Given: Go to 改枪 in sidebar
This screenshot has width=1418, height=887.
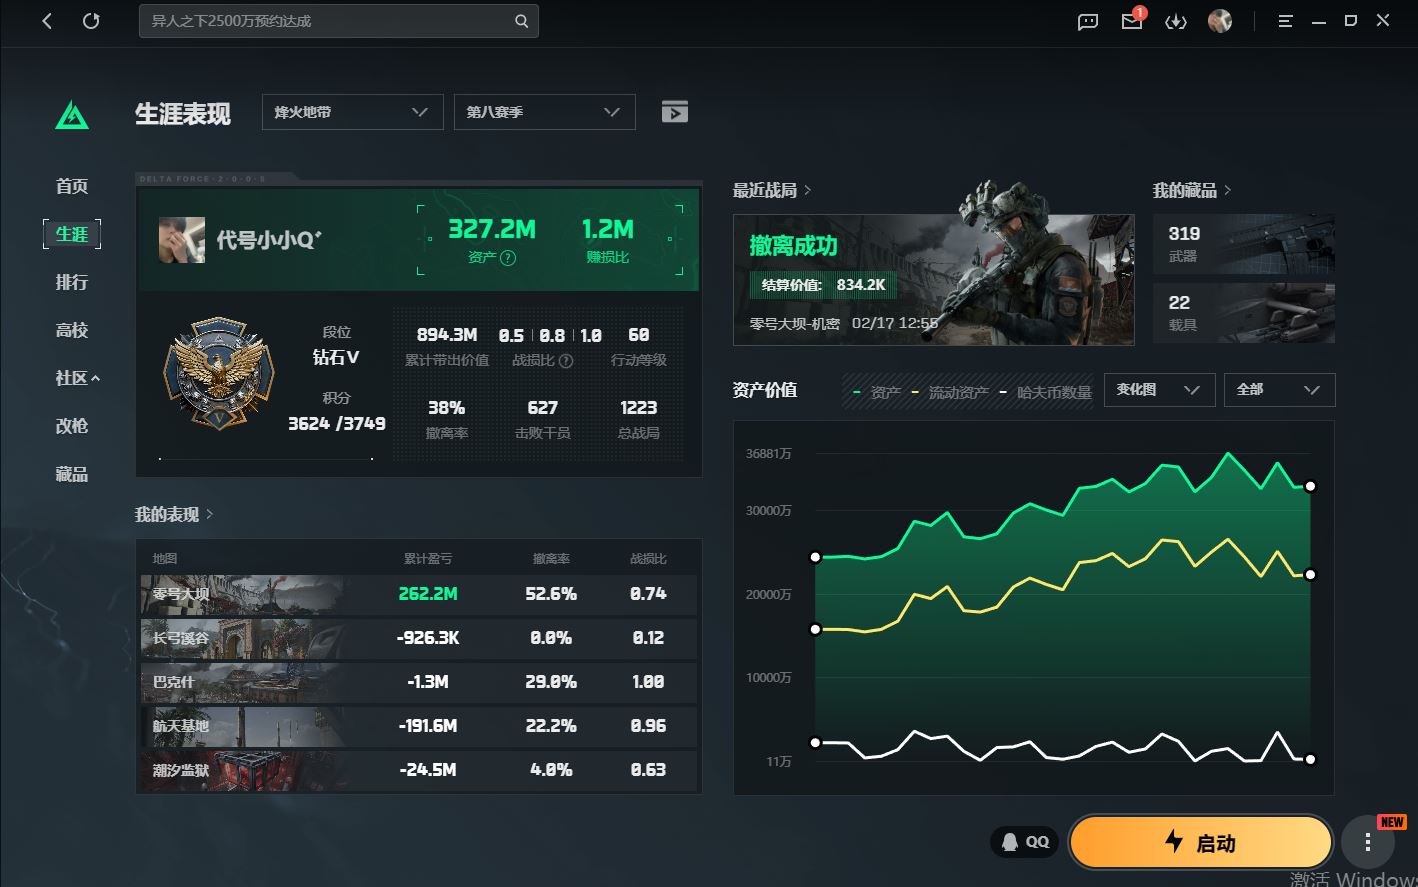Looking at the screenshot, I should point(72,426).
